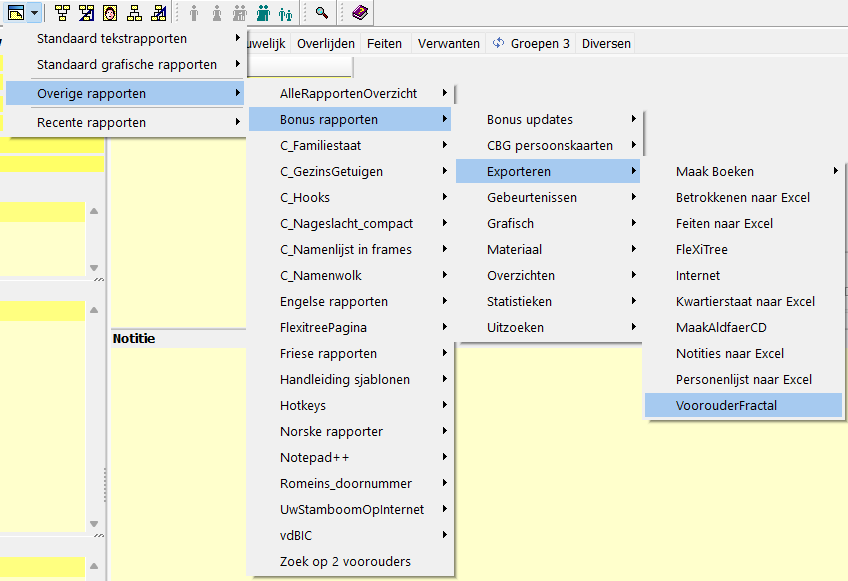Open the Verwanten tab
The width and height of the screenshot is (848, 581).
(448, 44)
